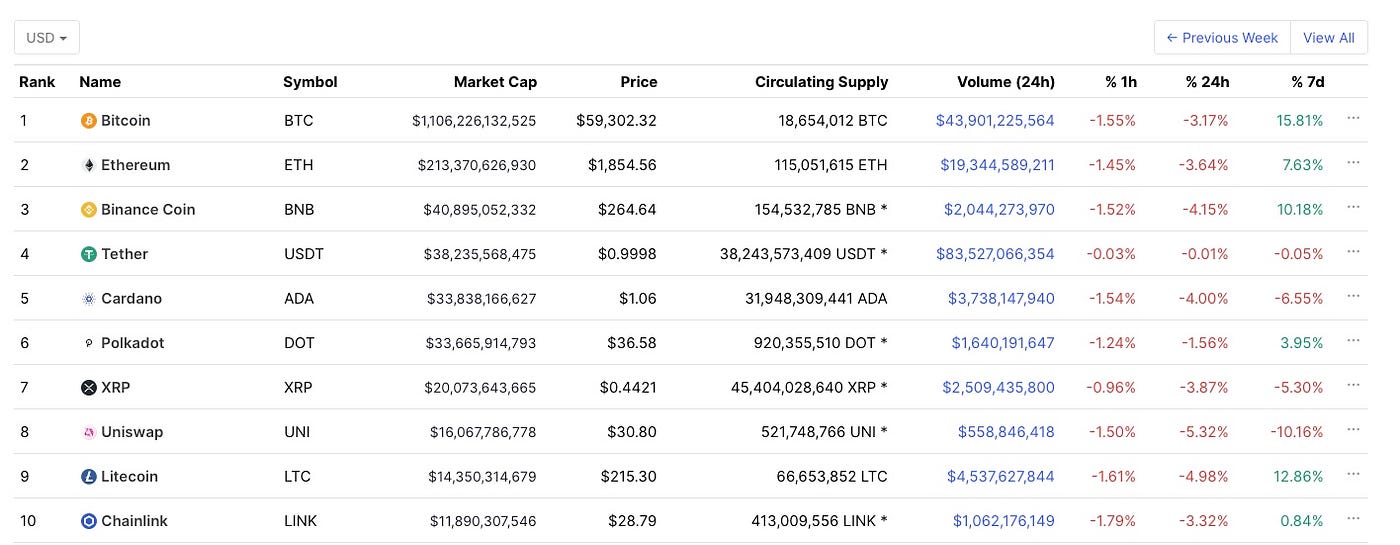Viewport: 1400px width, 545px height.
Task: Open the ellipsis menu for Cardano row
Action: [1353, 296]
